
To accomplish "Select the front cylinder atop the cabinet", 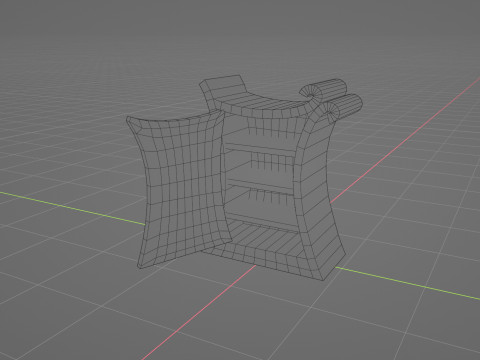I will 342,108.
